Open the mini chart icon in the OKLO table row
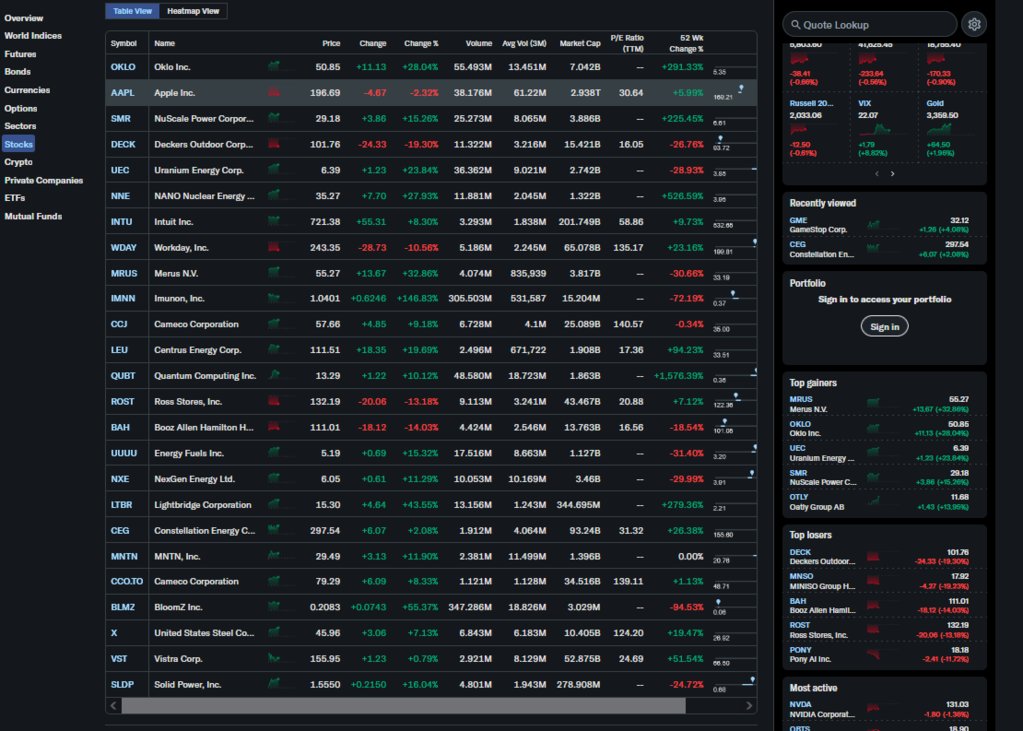 pyautogui.click(x=274, y=66)
